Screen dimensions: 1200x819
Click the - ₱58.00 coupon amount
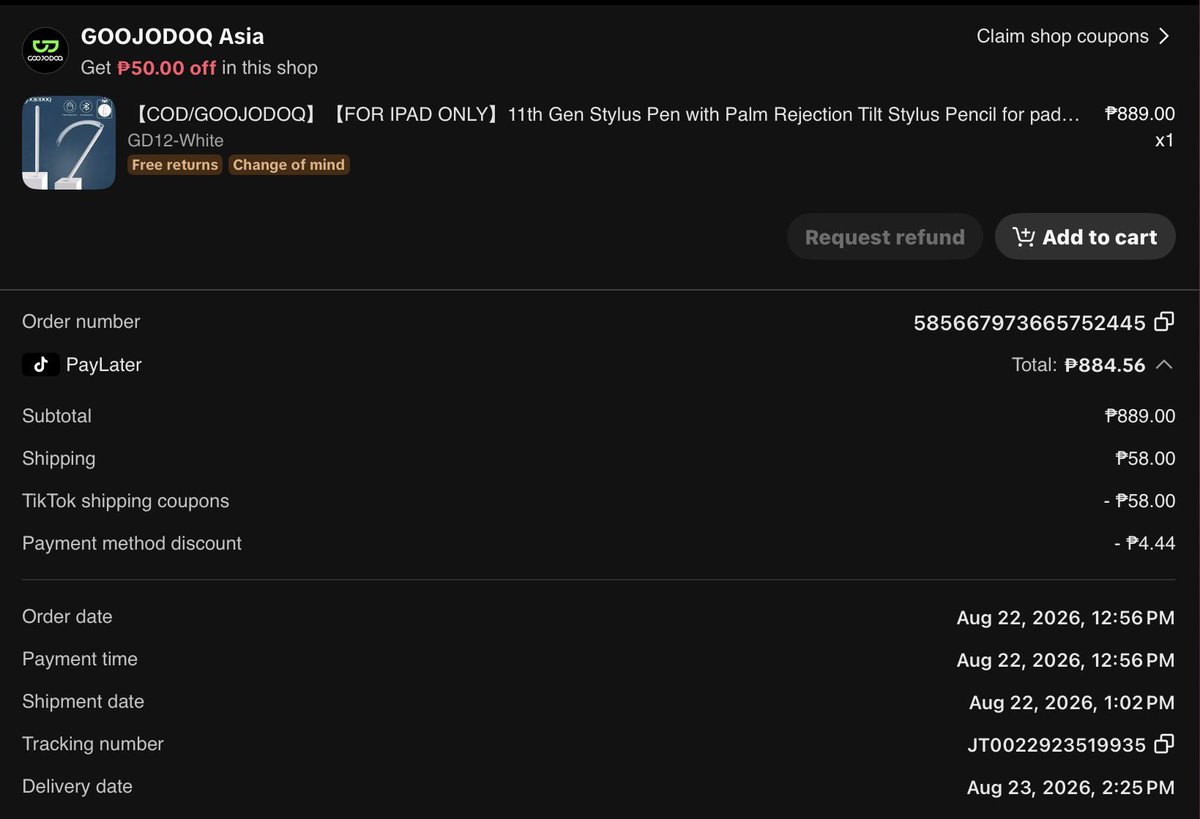pos(1139,501)
